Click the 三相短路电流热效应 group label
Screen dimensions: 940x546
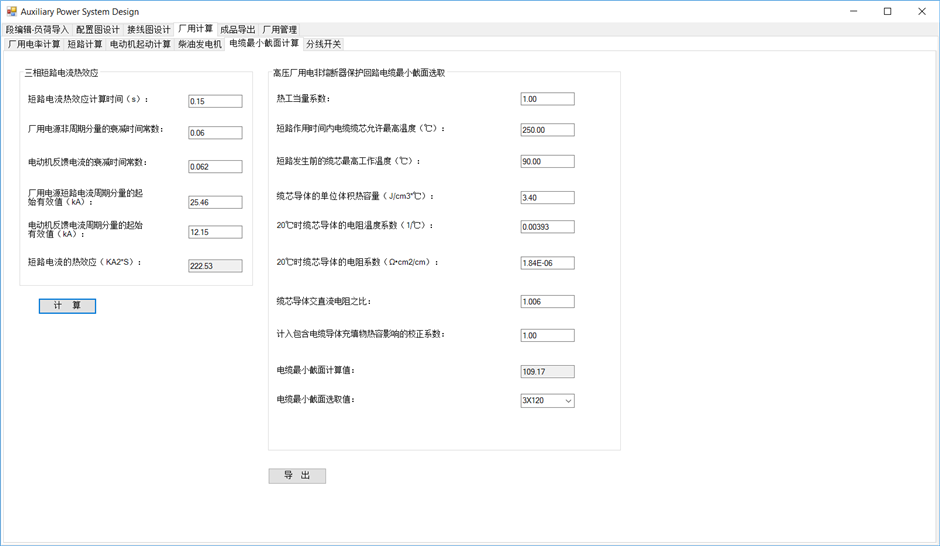tap(61, 73)
